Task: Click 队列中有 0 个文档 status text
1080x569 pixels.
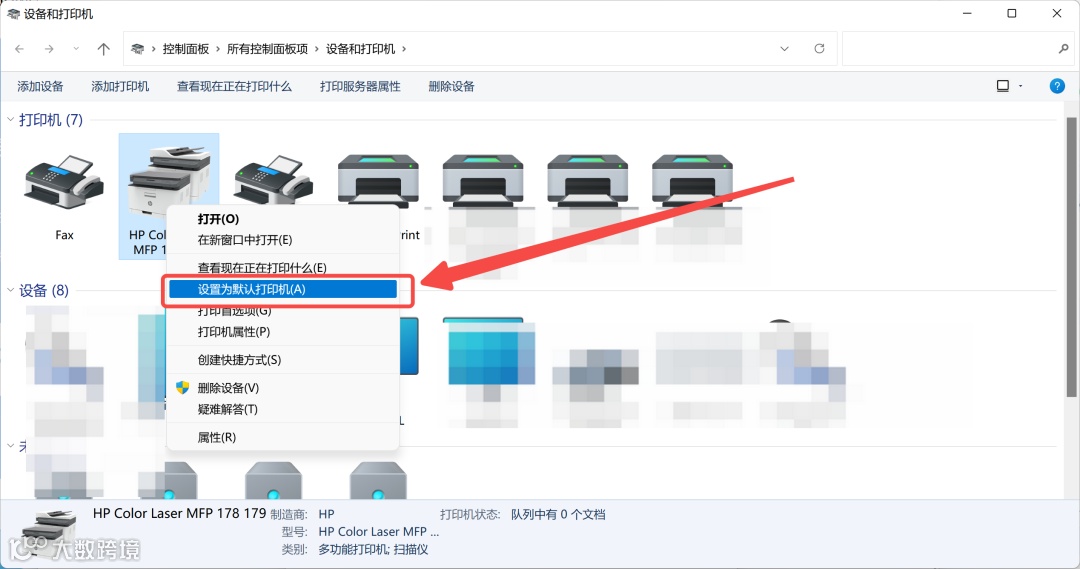Action: [558, 515]
